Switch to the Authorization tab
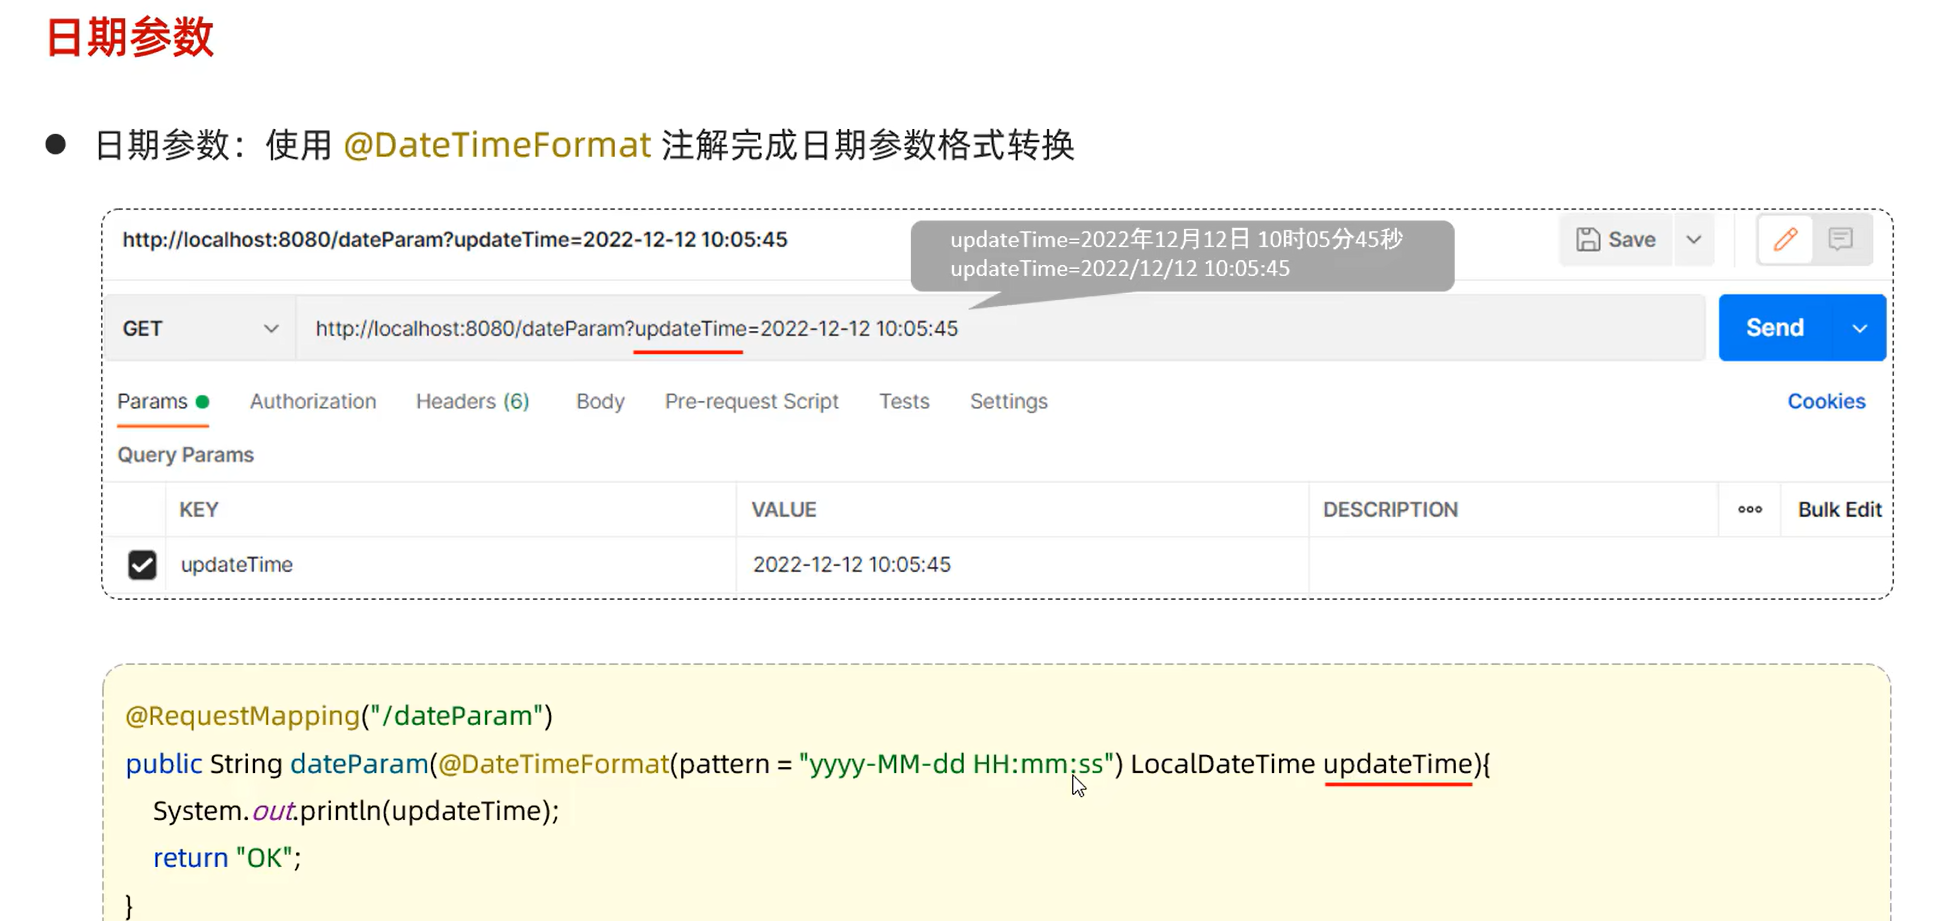 pyautogui.click(x=313, y=401)
